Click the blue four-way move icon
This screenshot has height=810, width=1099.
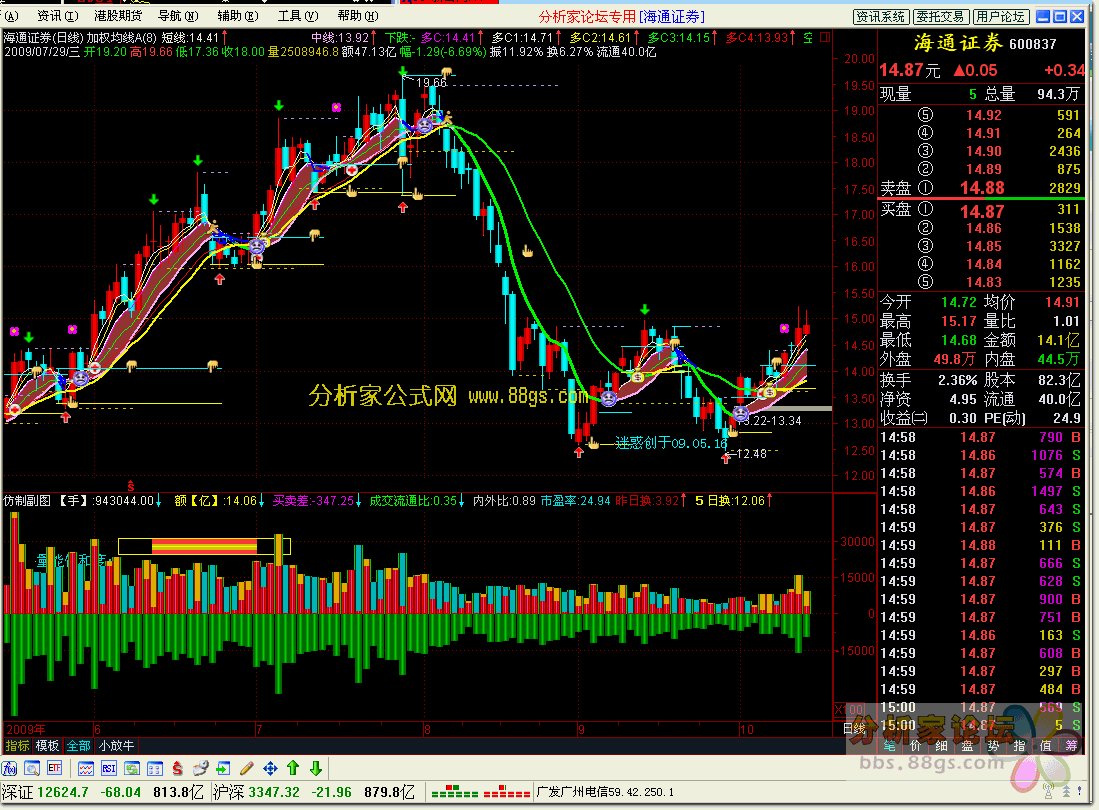(x=270, y=769)
